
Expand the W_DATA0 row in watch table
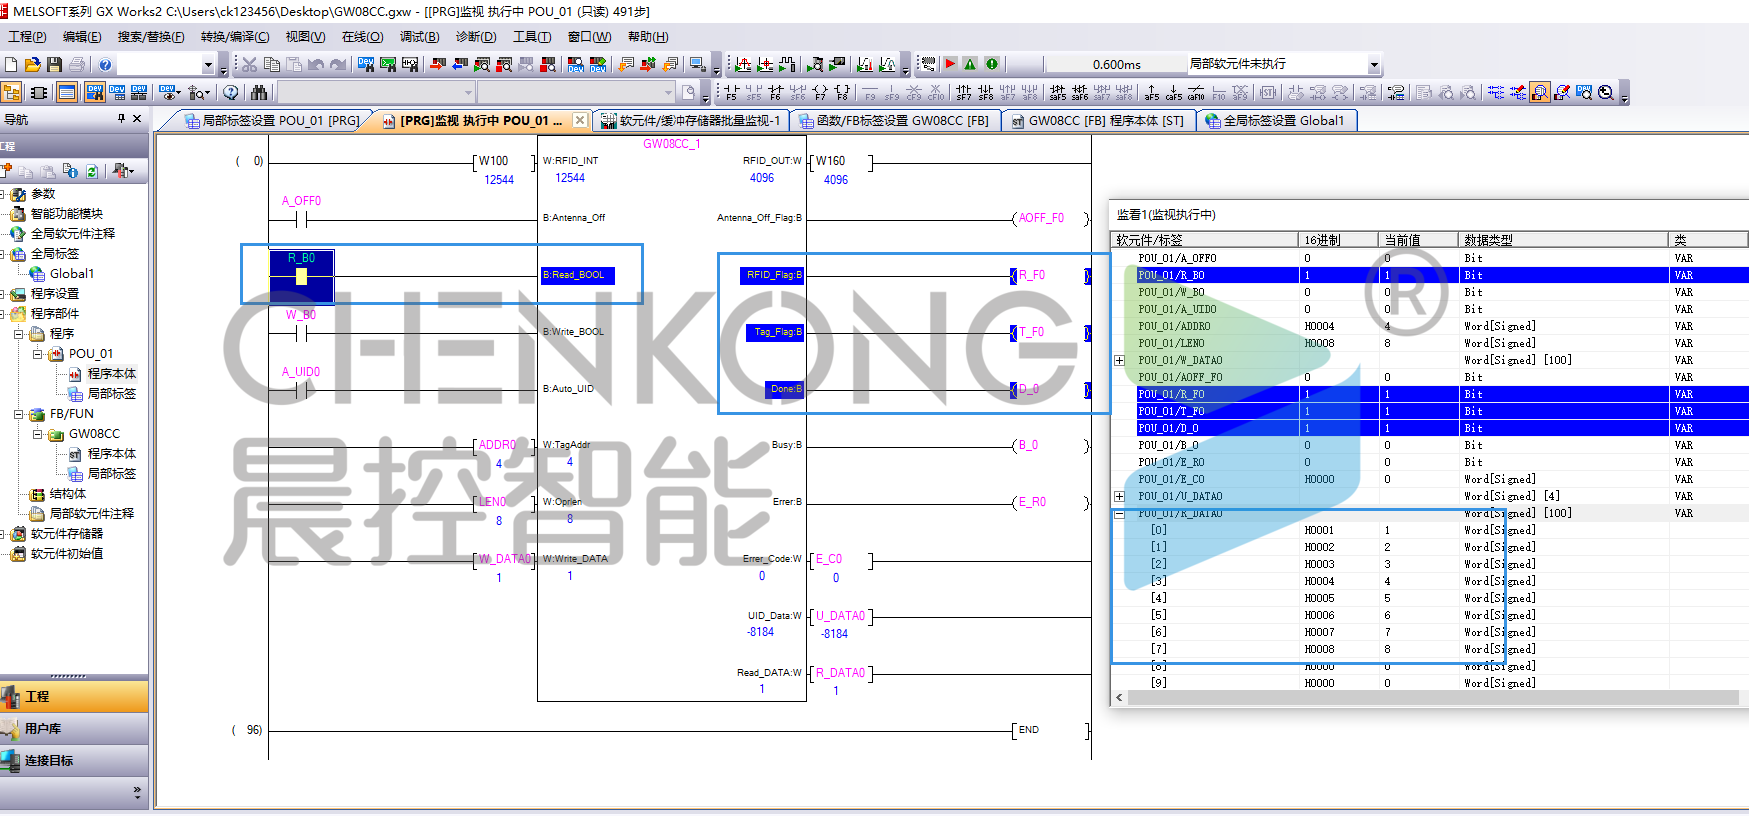tap(1119, 360)
